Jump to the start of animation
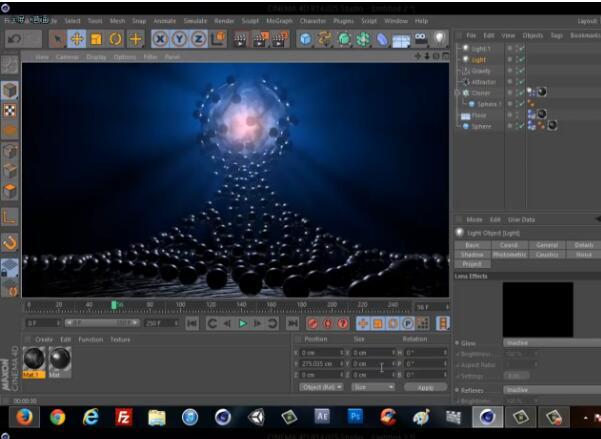601x439 pixels. pyautogui.click(x=192, y=324)
